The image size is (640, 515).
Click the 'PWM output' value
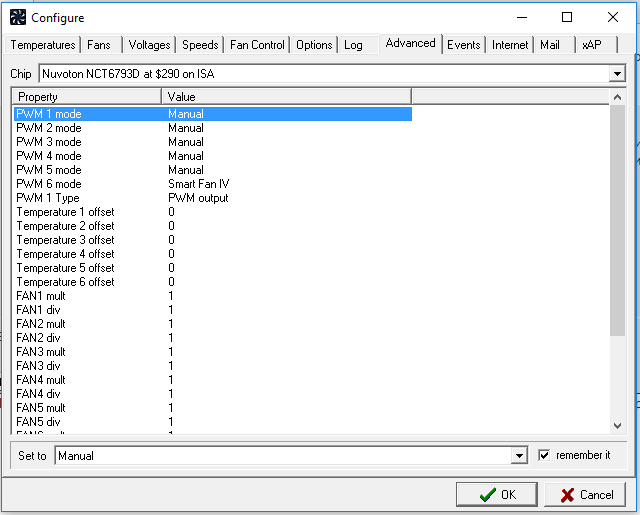[198, 198]
